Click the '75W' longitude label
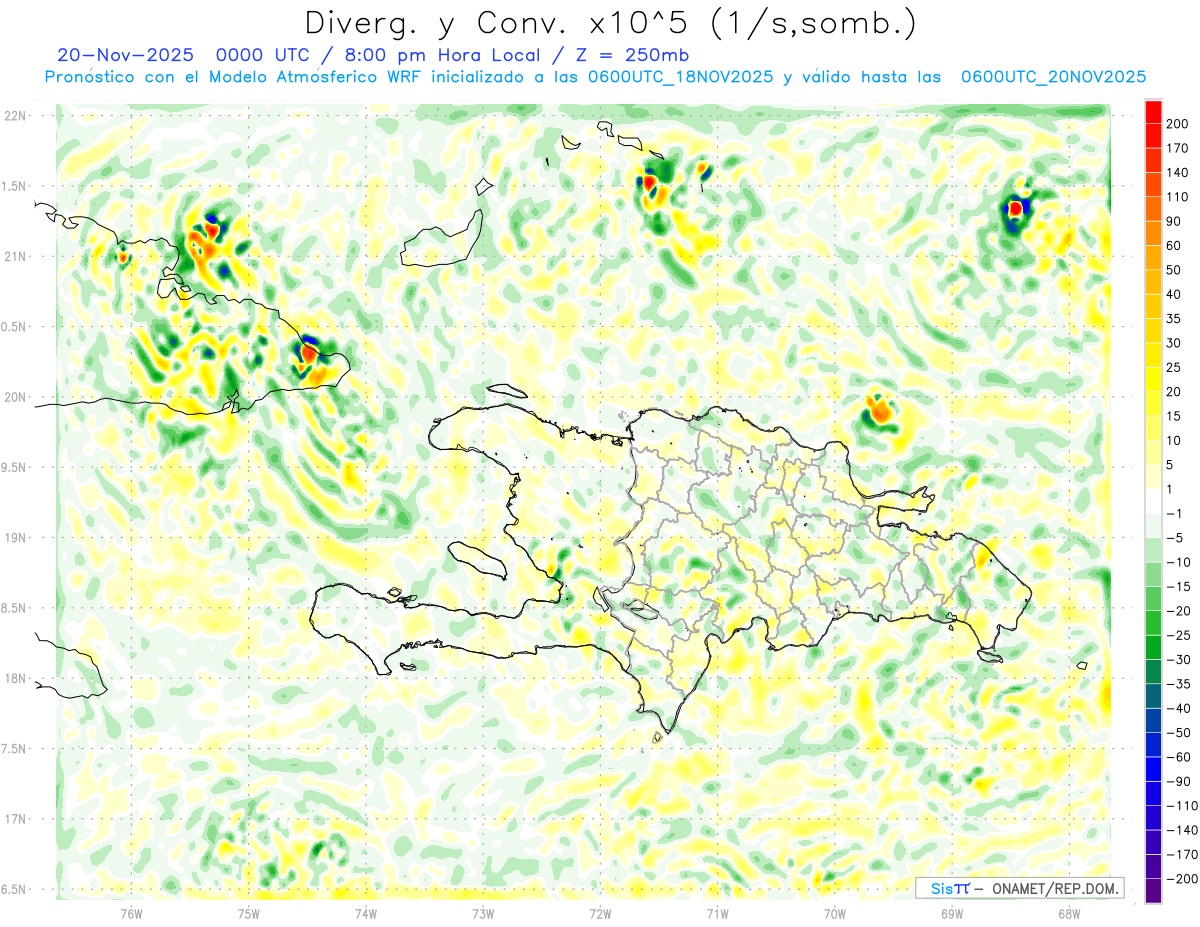This screenshot has height=927, width=1200. pos(249,913)
